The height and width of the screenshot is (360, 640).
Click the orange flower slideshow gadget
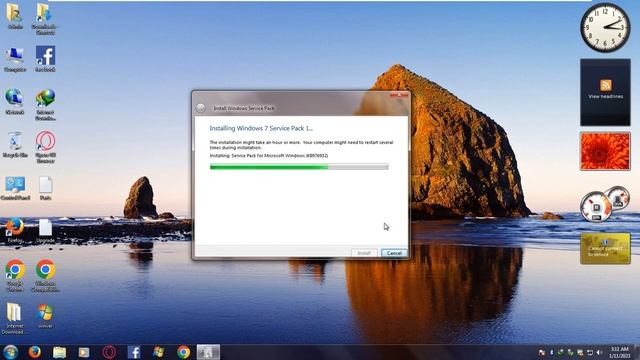point(605,151)
